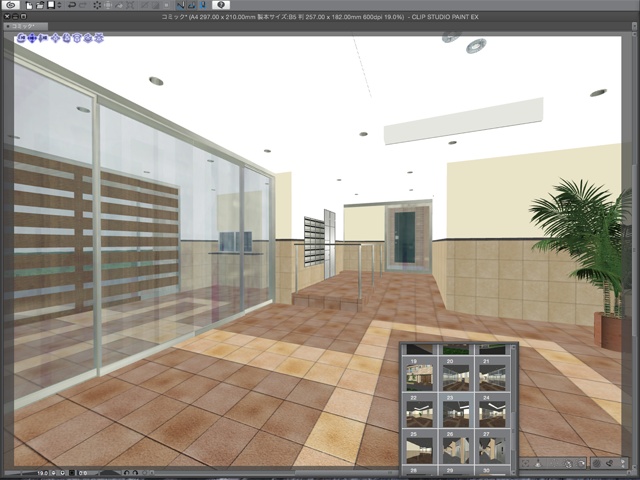
Task: Toggle the snap to grid icon
Action: coord(203,5)
